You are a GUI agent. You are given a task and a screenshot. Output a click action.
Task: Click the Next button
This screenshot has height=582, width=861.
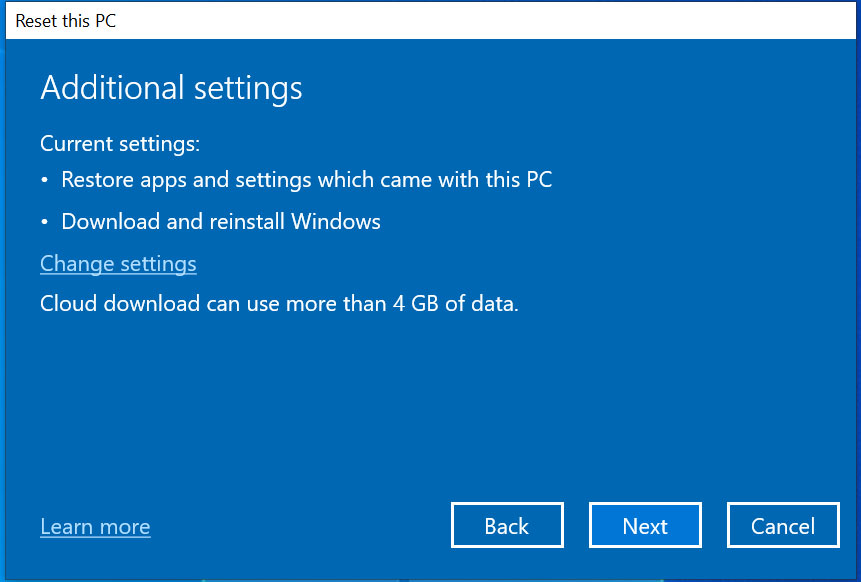[x=645, y=525]
